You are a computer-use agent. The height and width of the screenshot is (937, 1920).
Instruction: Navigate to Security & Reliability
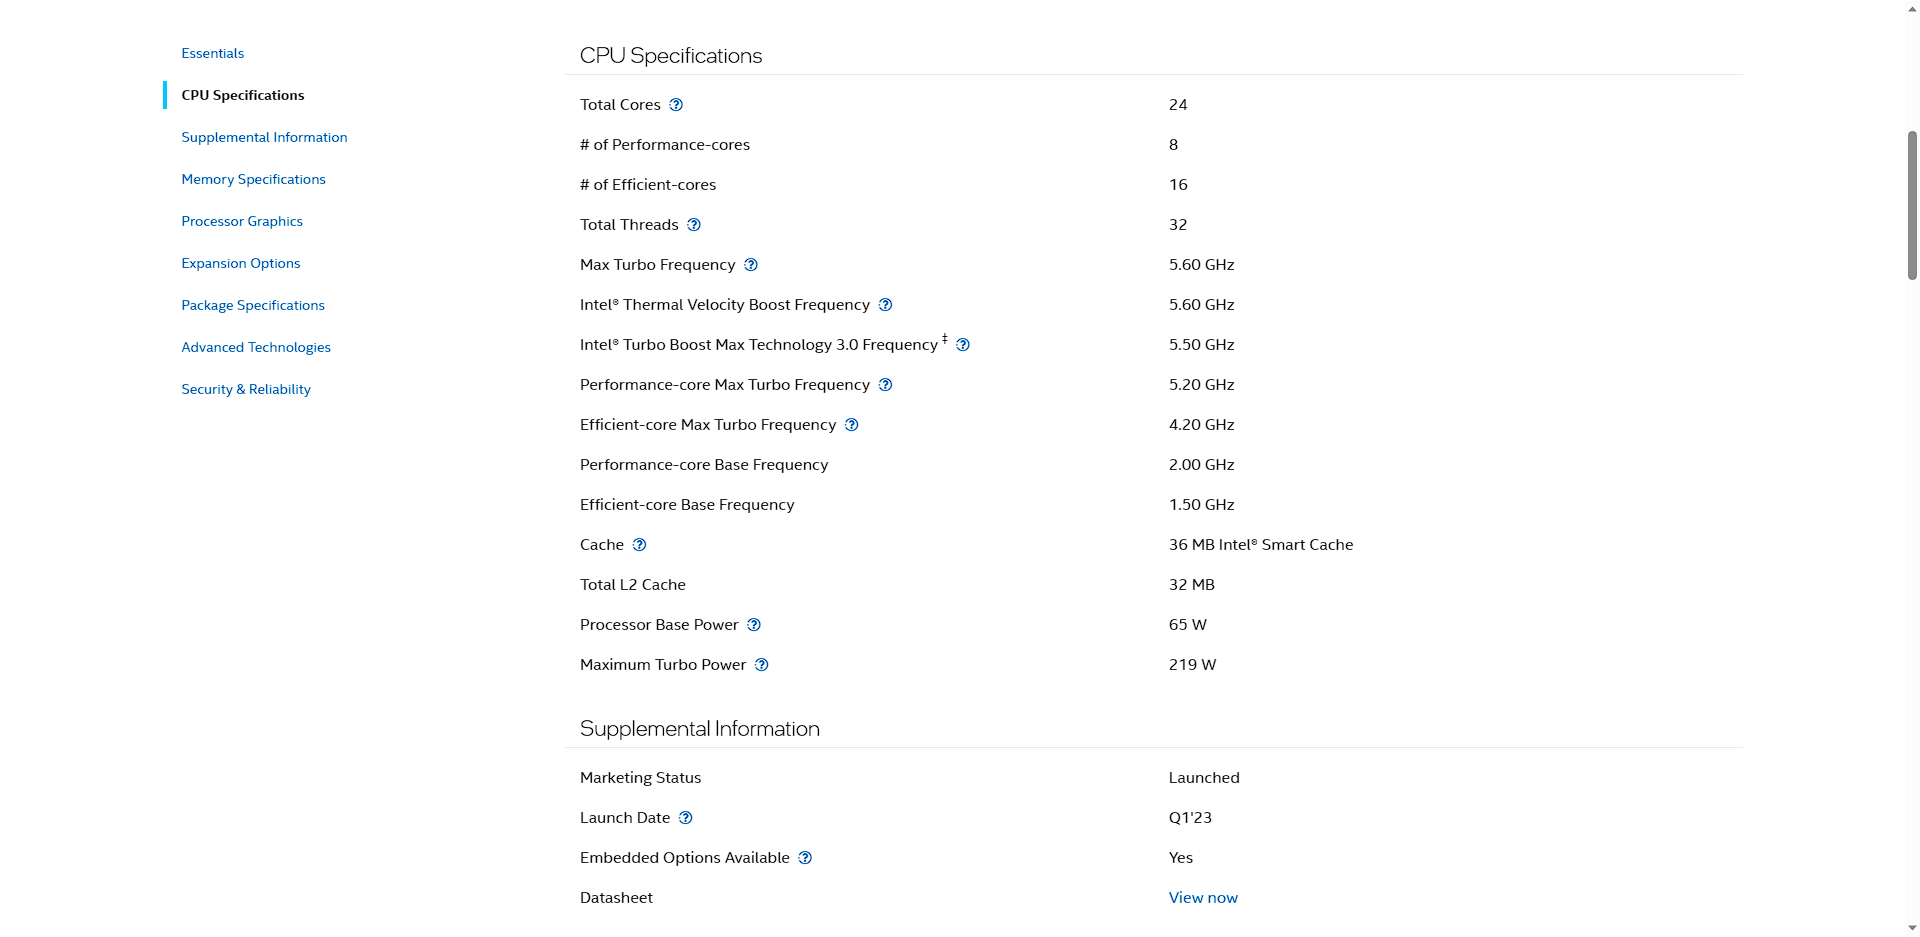click(x=246, y=389)
